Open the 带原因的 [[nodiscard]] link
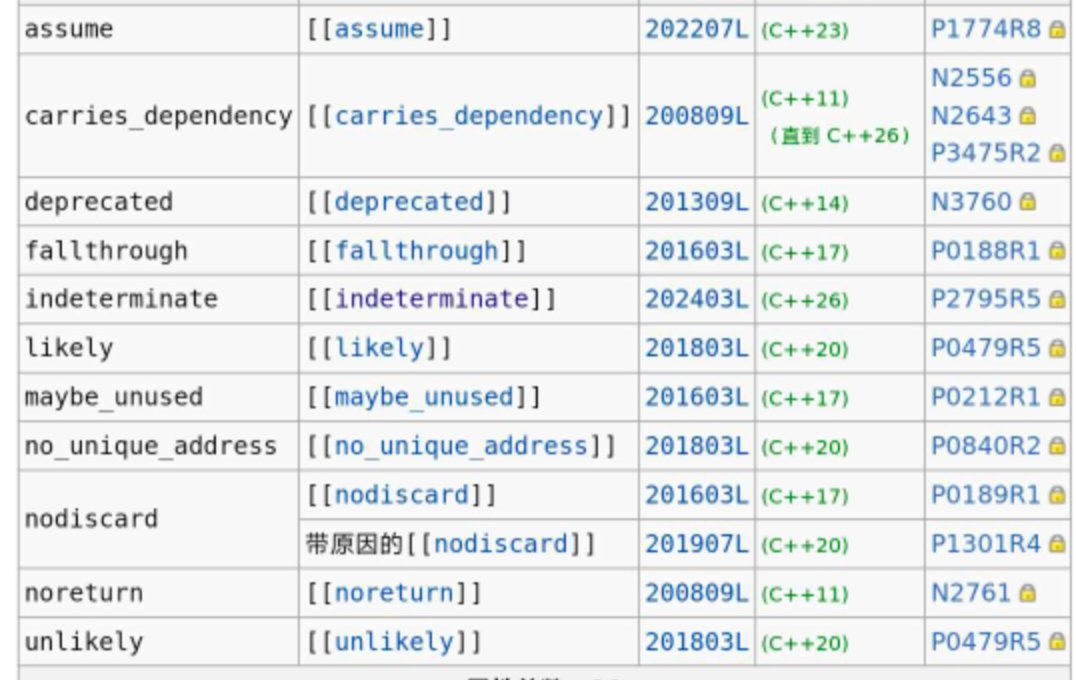The image size is (1076, 680). 501,544
